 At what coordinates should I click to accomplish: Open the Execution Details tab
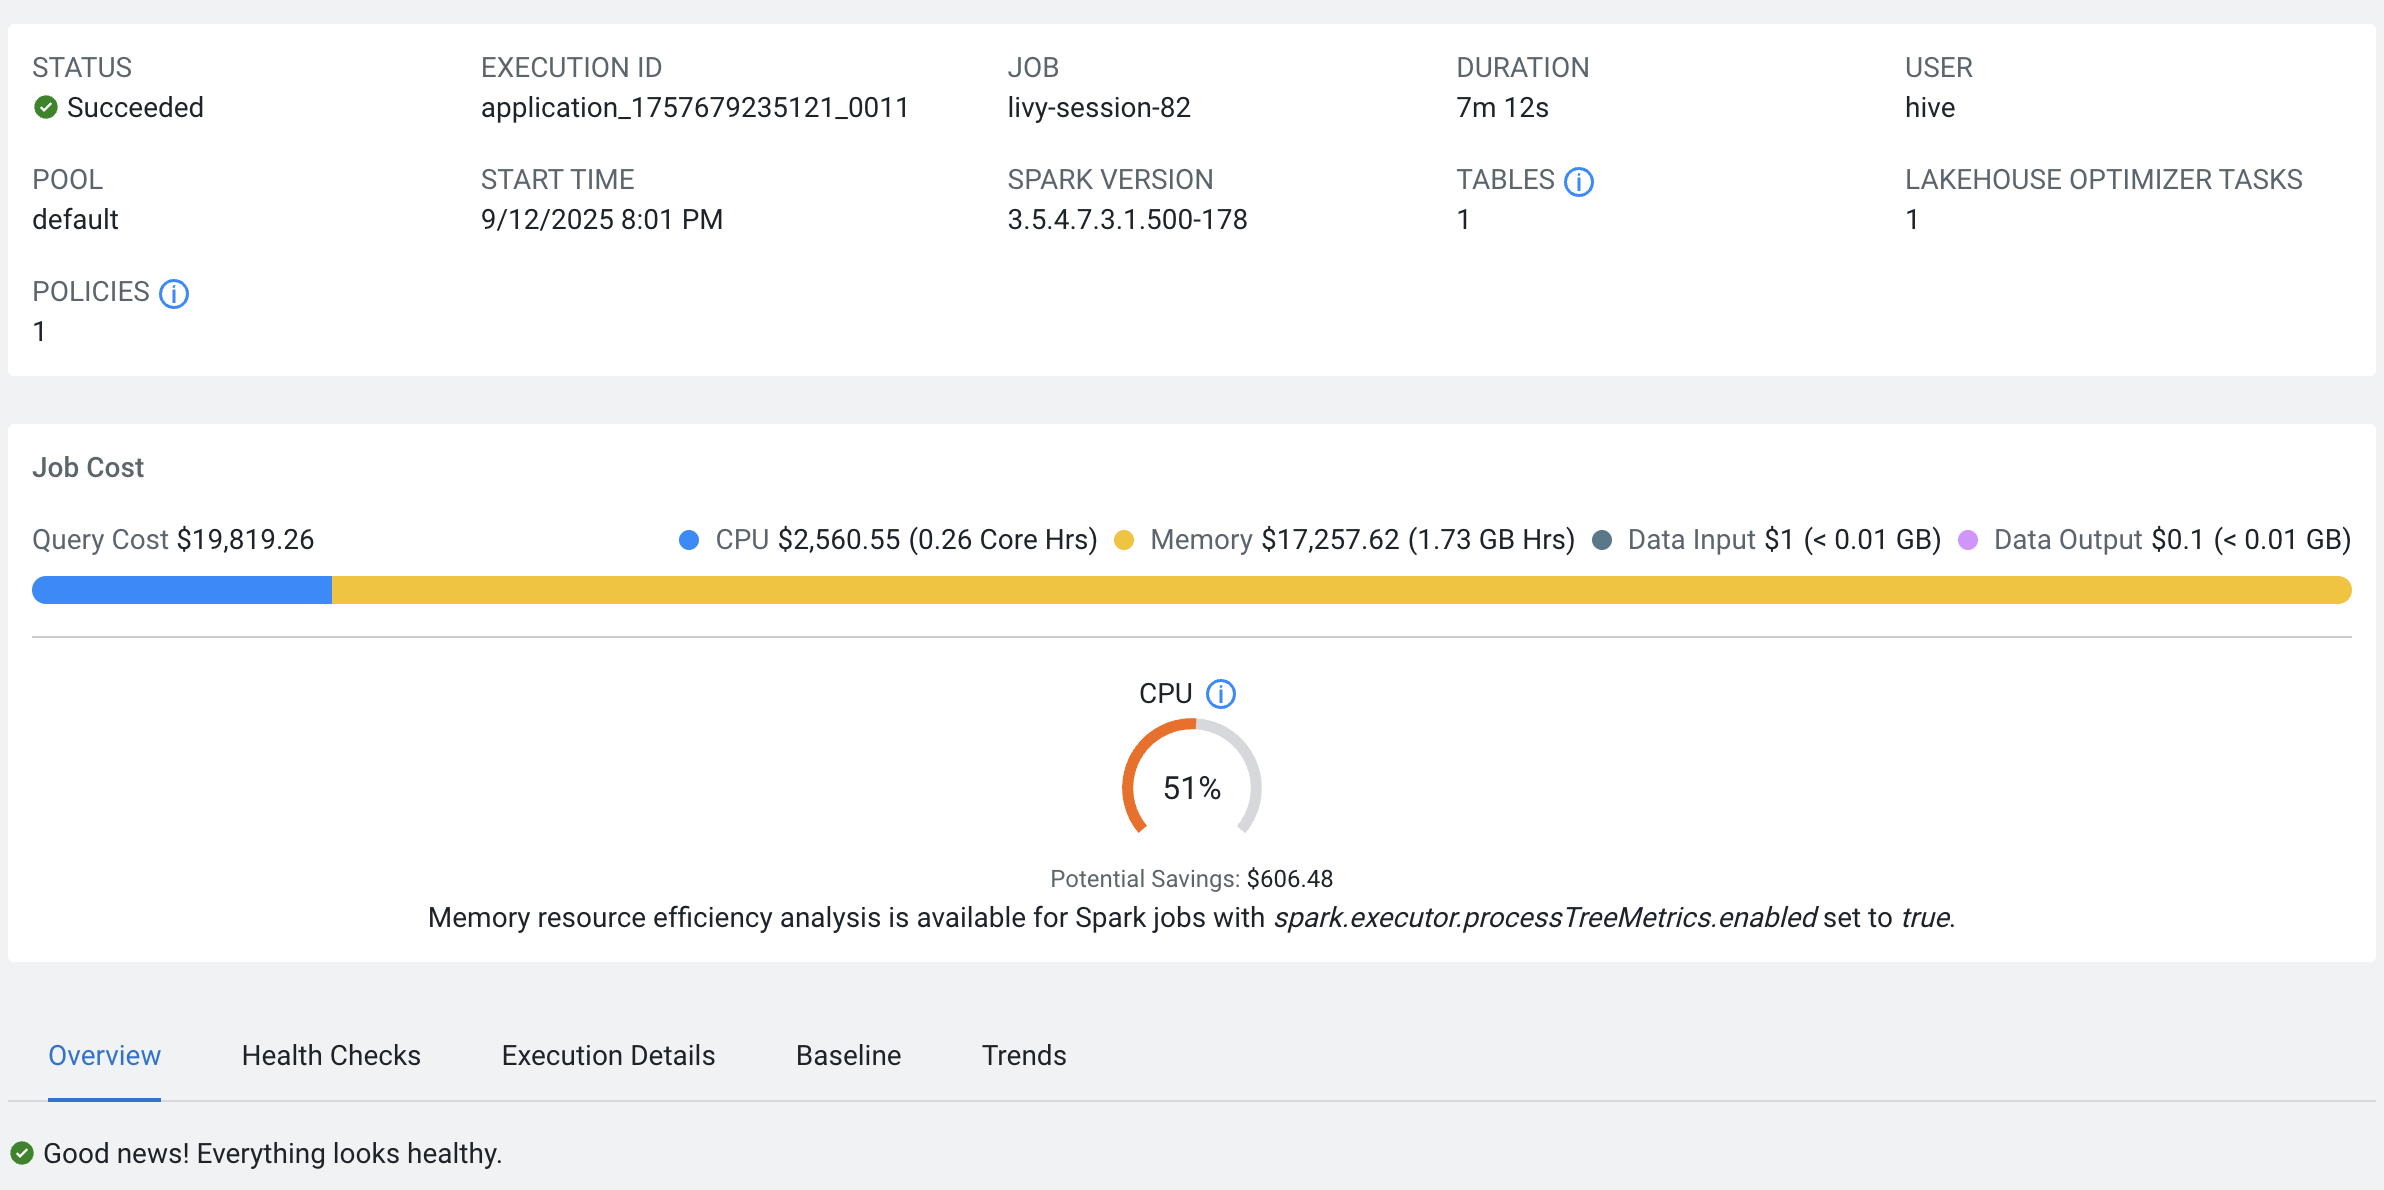point(608,1055)
